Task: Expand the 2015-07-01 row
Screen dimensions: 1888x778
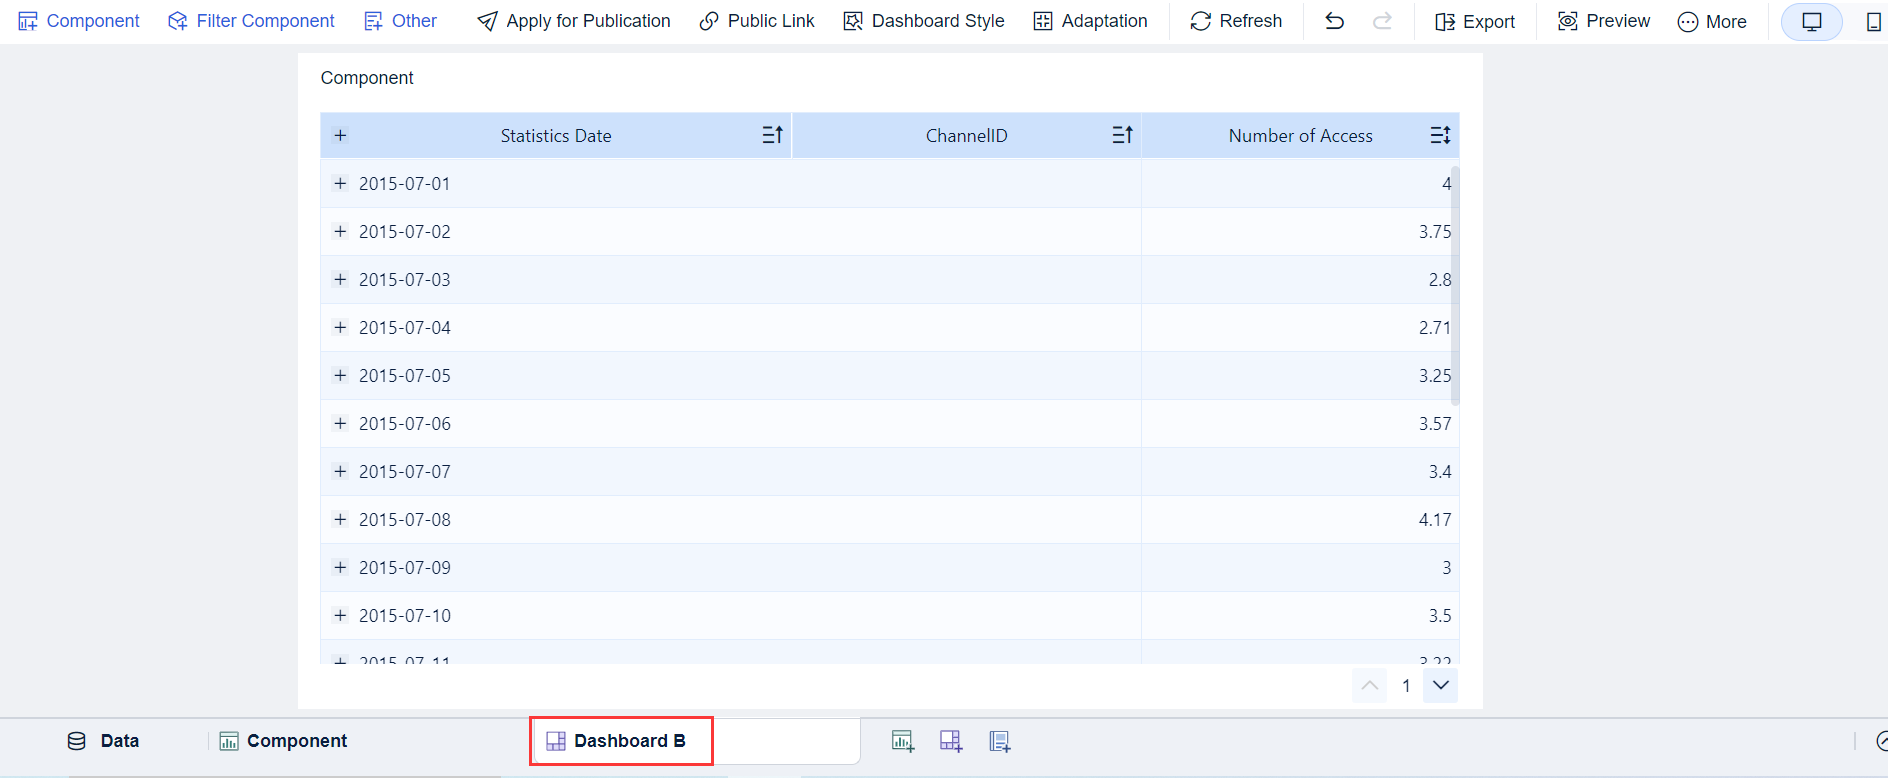Action: 340,183
